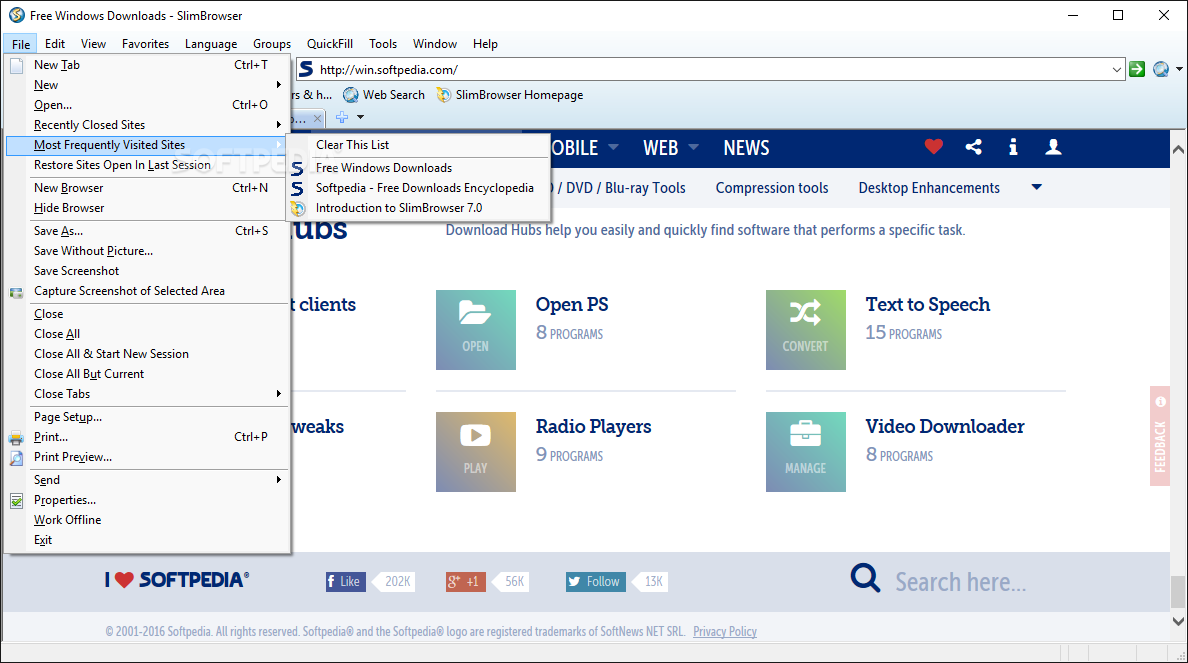The image size is (1188, 663).
Task: Click the Facebook Like button
Action: coord(345,581)
